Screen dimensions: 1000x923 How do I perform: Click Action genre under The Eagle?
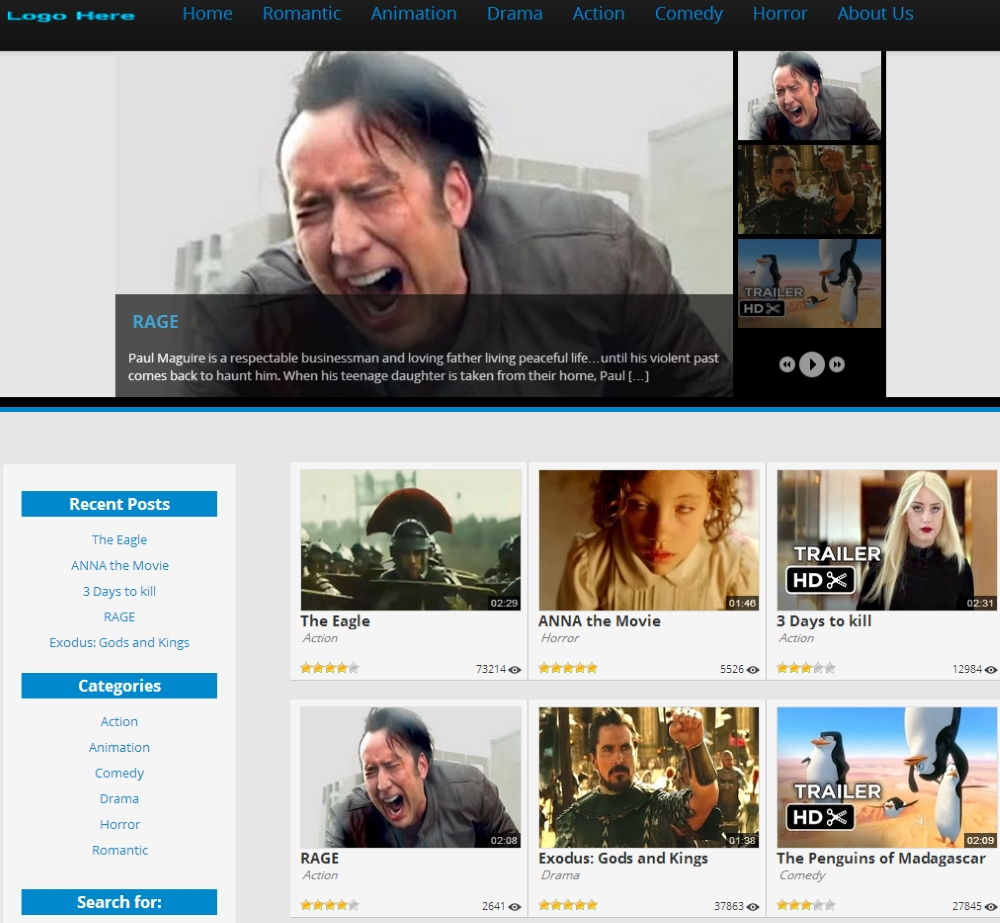320,638
